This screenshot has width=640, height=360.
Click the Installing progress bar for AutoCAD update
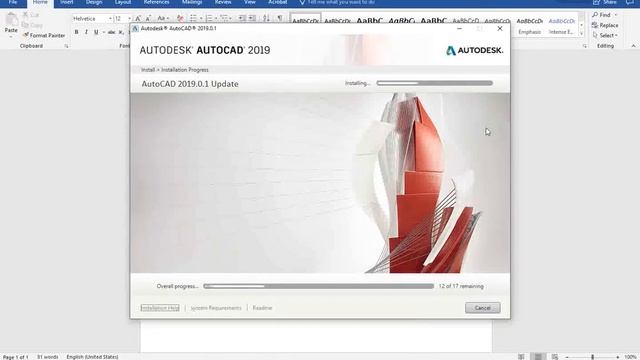pyautogui.click(x=435, y=83)
